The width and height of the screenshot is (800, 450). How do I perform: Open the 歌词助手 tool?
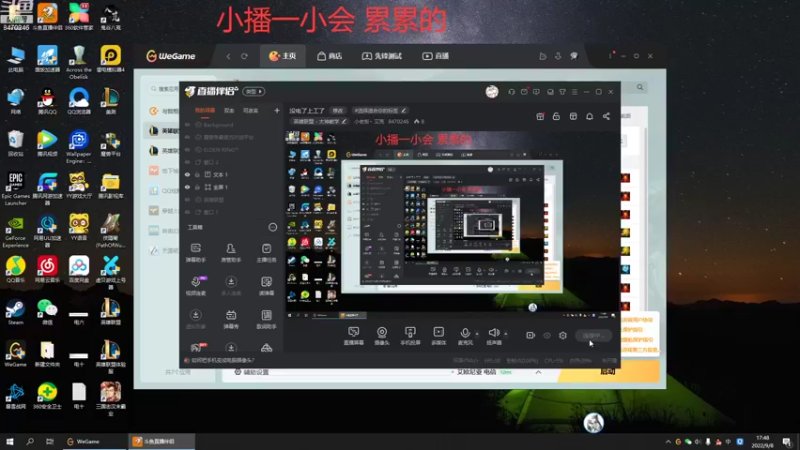click(266, 319)
